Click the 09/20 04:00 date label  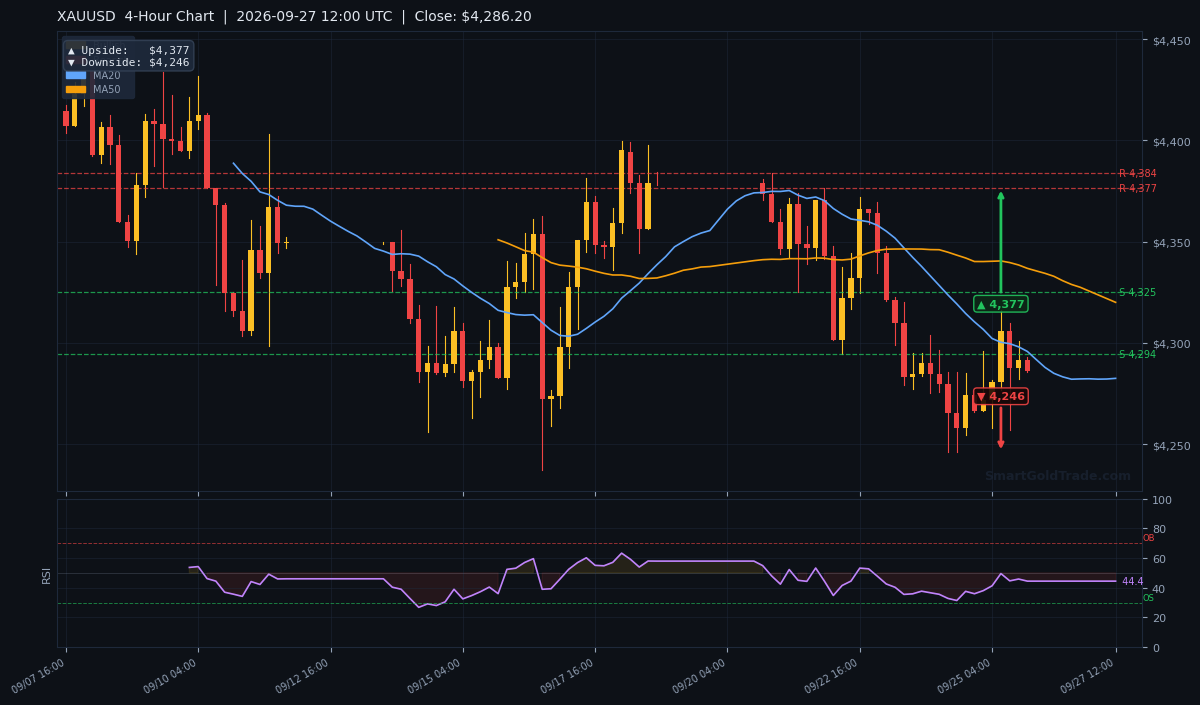pos(701,677)
